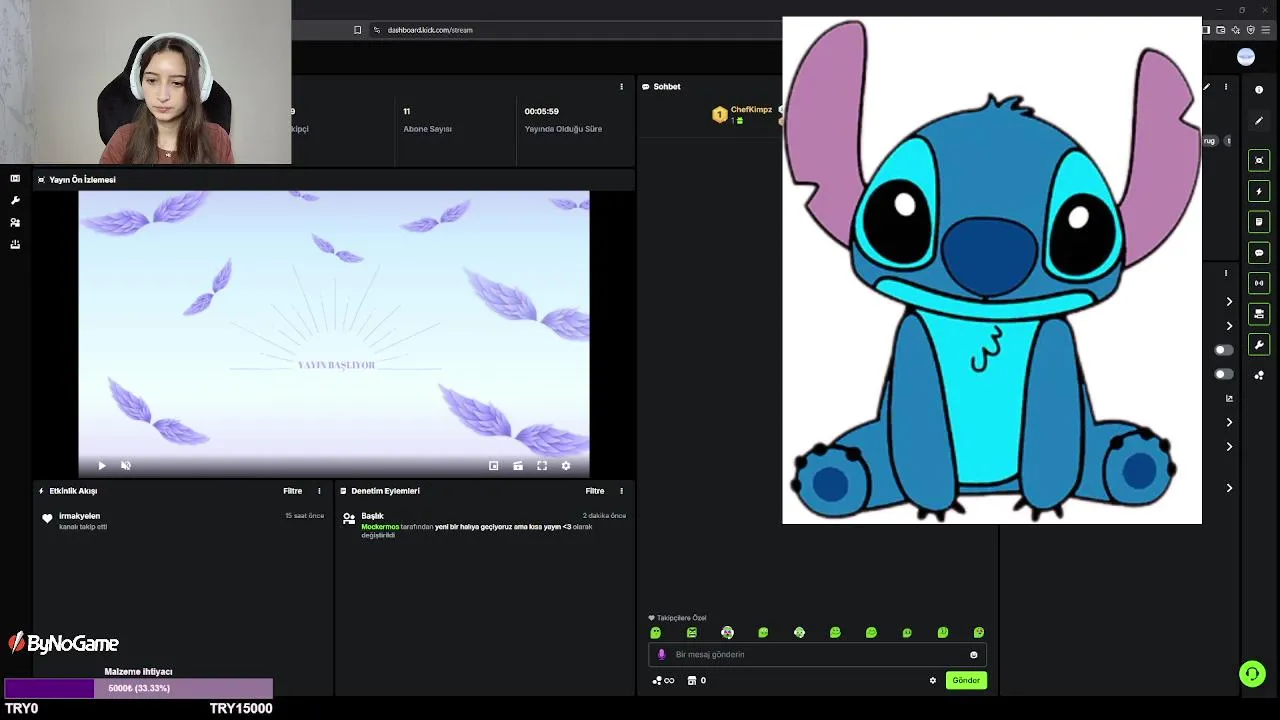Open the green support headset button

(x=1252, y=674)
